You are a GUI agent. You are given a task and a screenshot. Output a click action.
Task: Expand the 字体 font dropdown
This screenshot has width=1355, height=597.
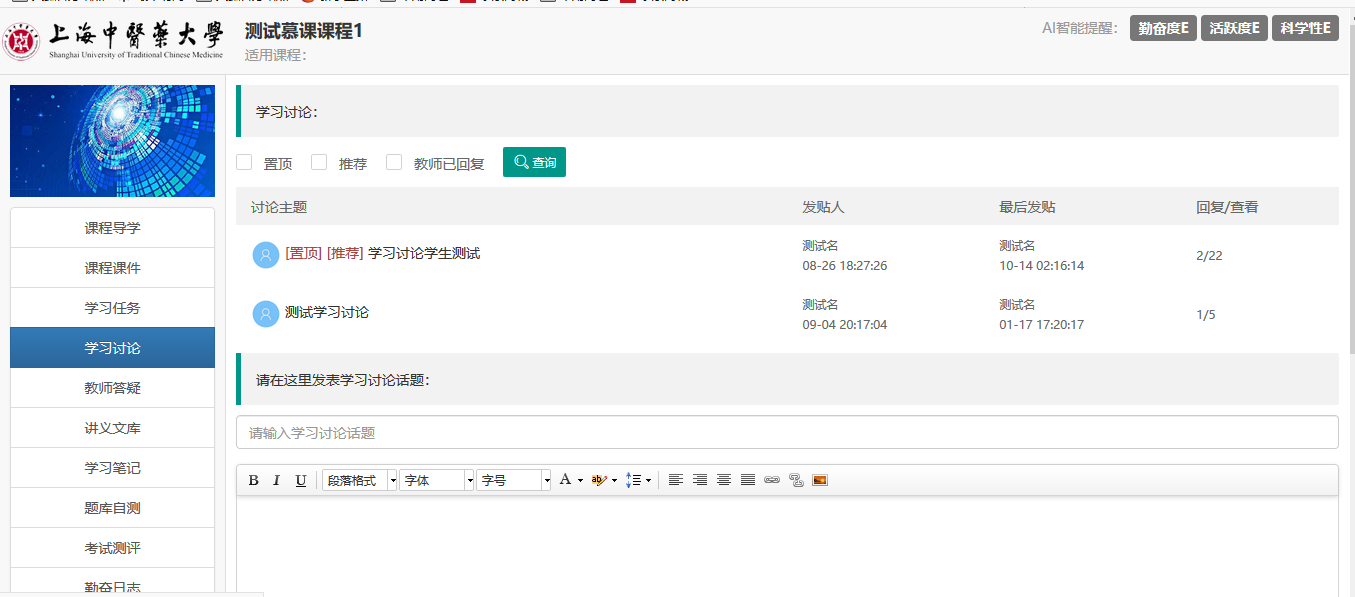(x=437, y=480)
